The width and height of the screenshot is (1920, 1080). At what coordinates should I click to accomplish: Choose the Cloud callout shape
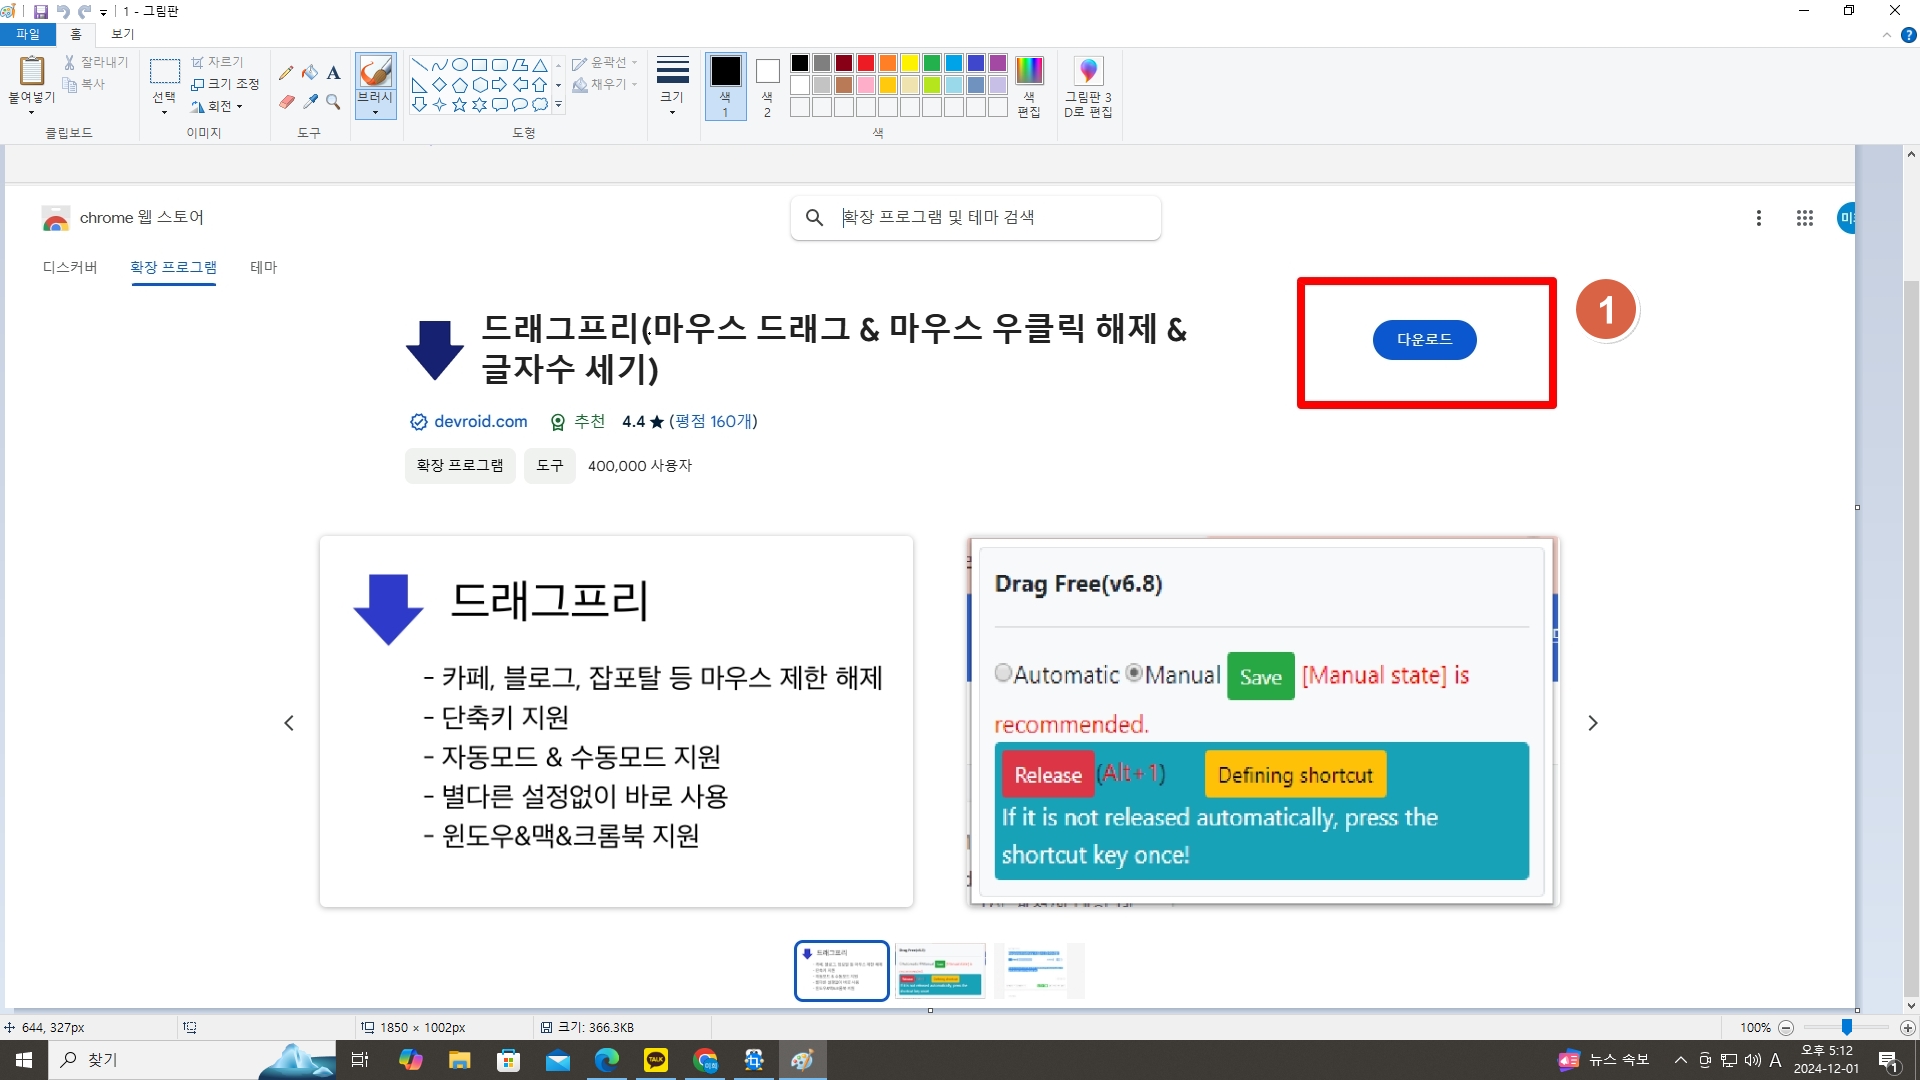pyautogui.click(x=540, y=104)
